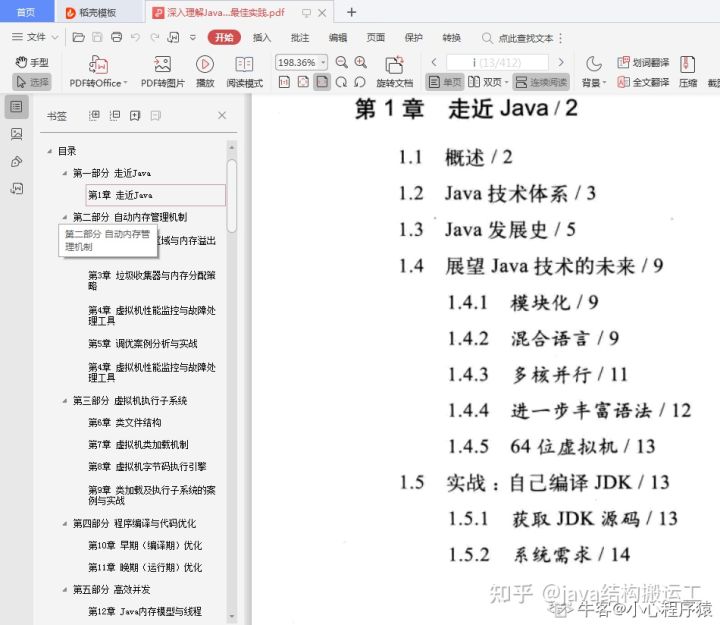The height and width of the screenshot is (625, 720).
Task: Redo the last action
Action: click(x=155, y=37)
